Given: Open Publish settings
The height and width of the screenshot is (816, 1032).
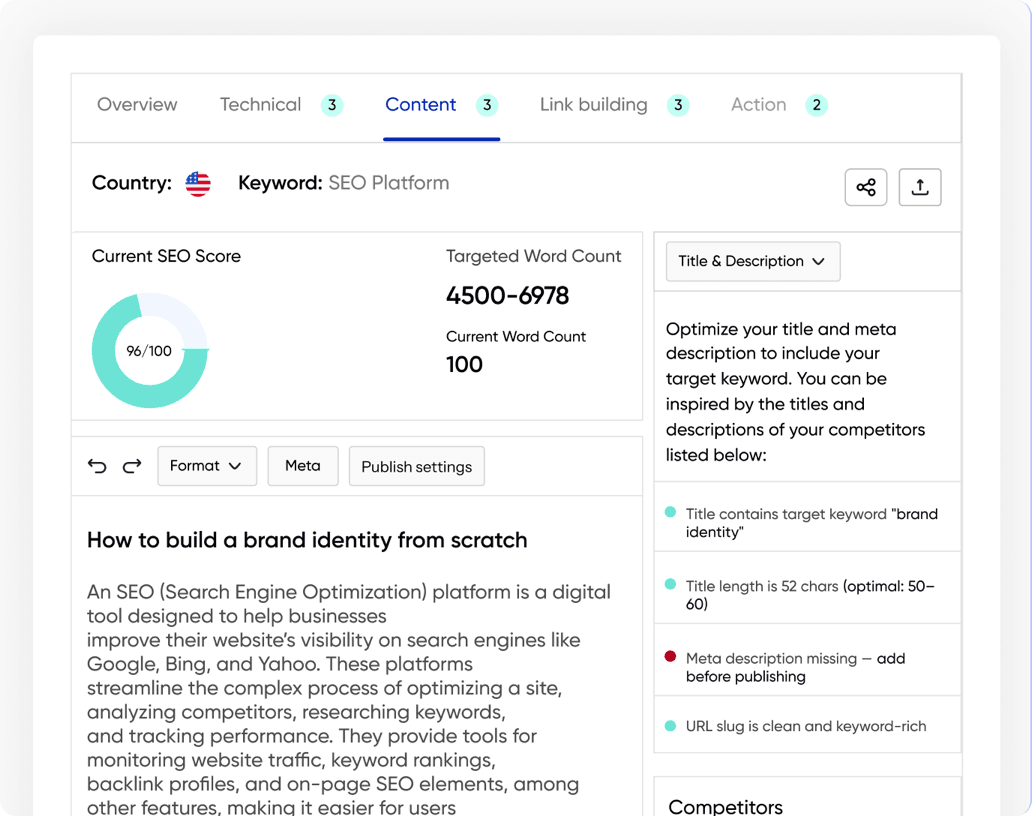Looking at the screenshot, I should (417, 466).
